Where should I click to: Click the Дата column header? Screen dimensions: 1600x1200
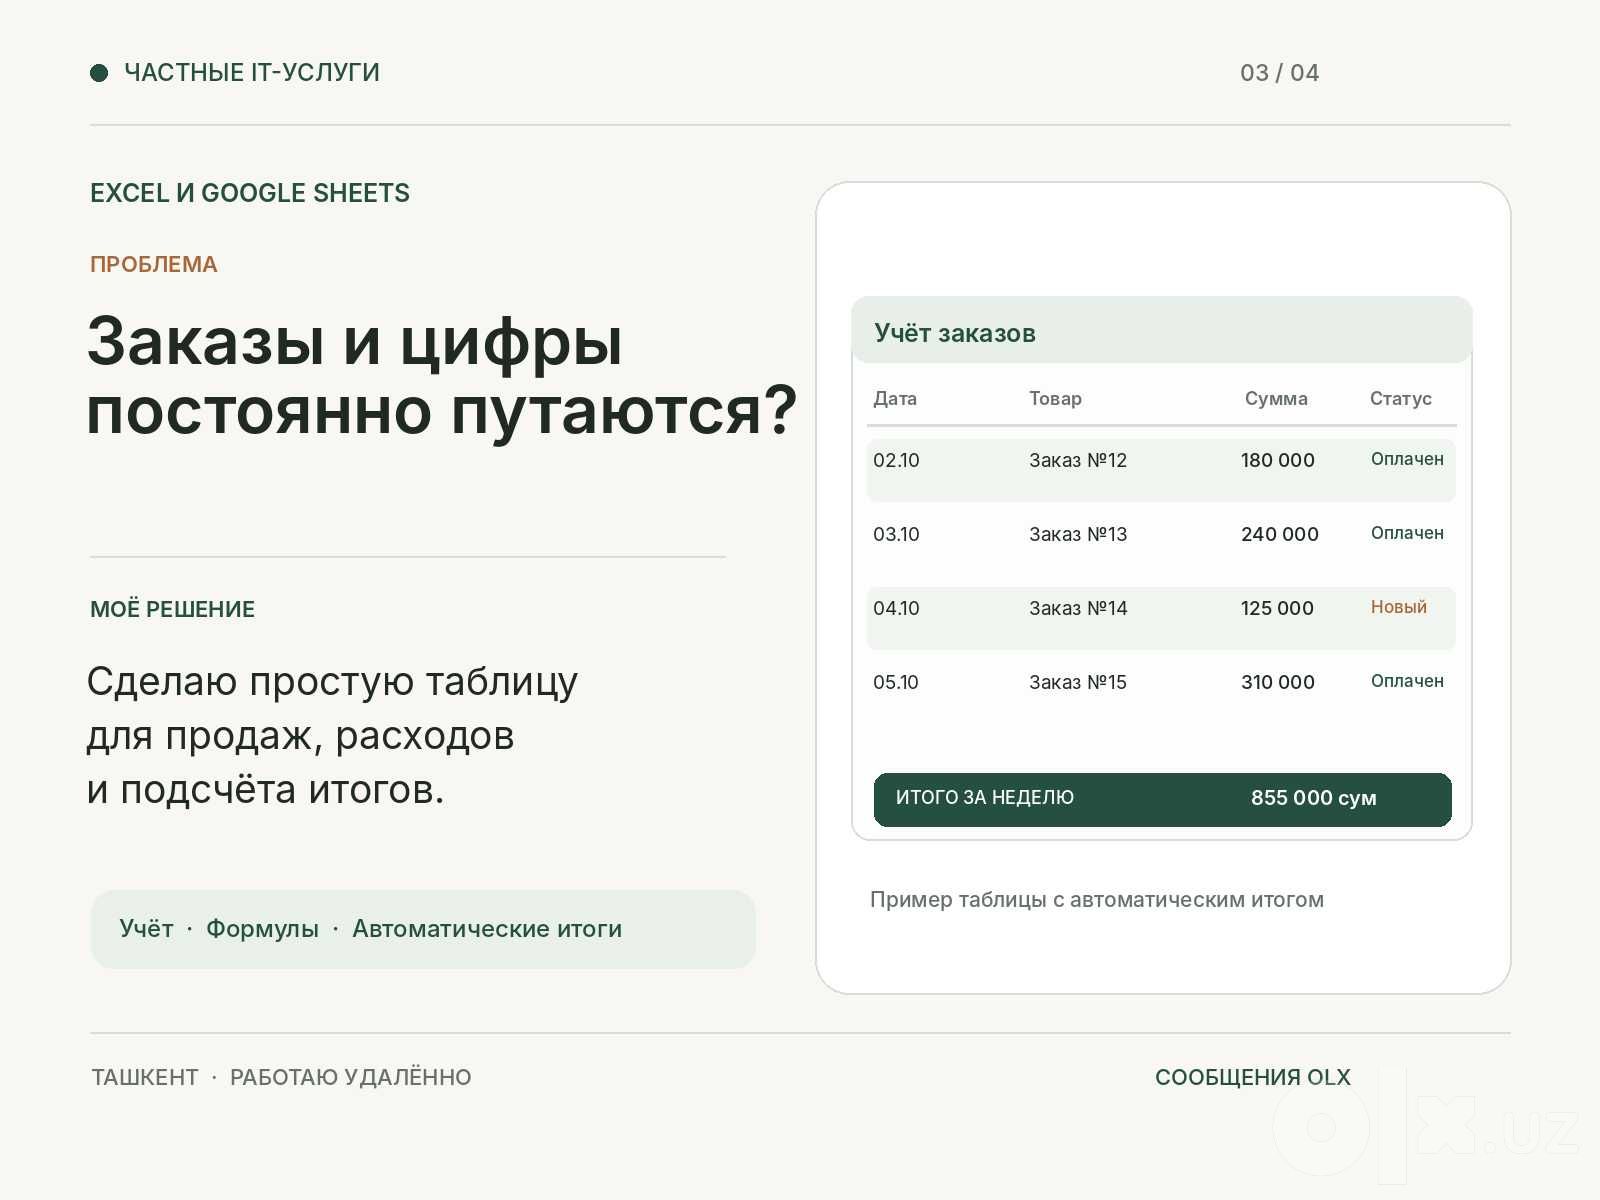click(x=895, y=398)
